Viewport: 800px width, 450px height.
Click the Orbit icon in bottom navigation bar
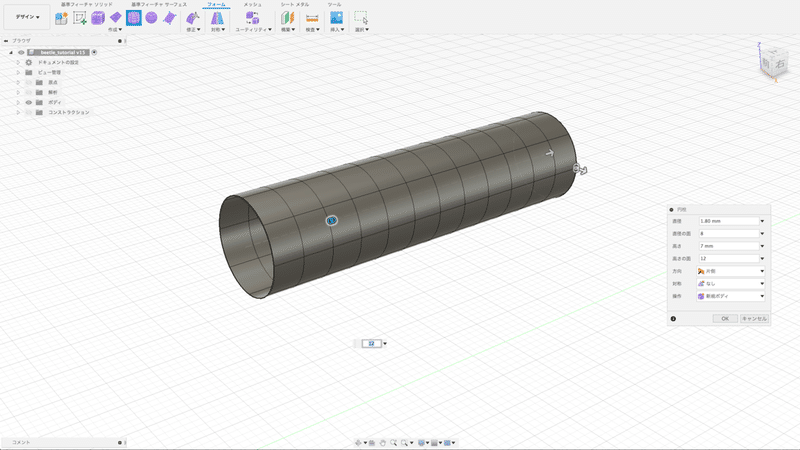358,443
